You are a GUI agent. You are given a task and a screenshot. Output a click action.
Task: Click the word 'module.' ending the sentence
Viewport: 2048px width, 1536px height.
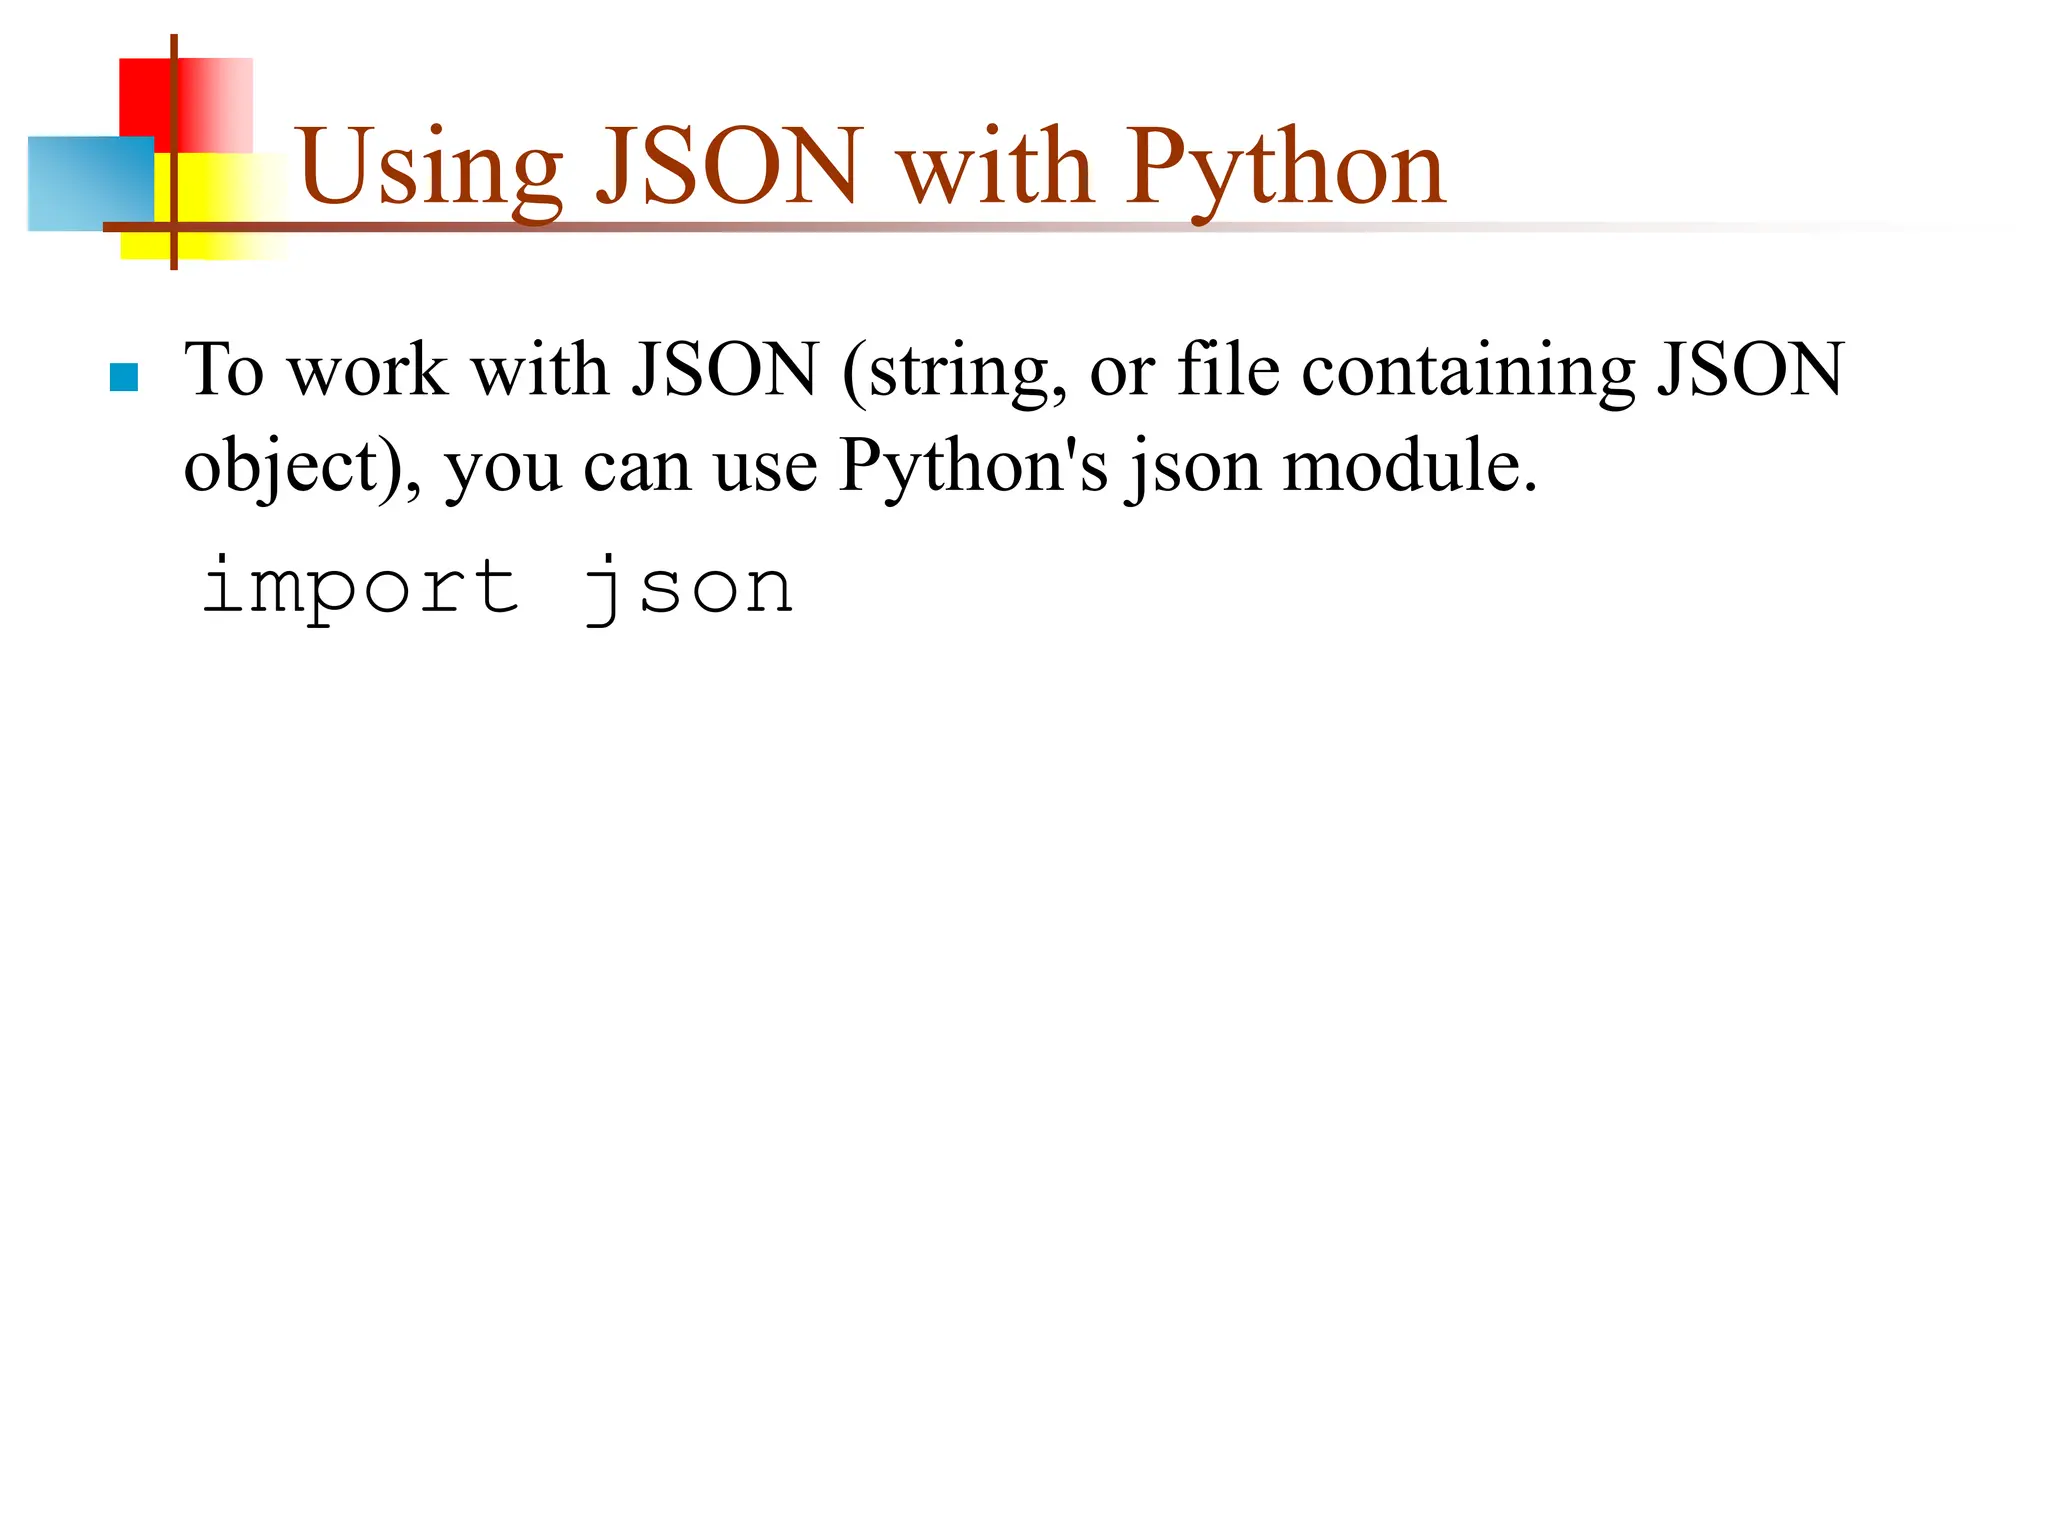point(1410,467)
